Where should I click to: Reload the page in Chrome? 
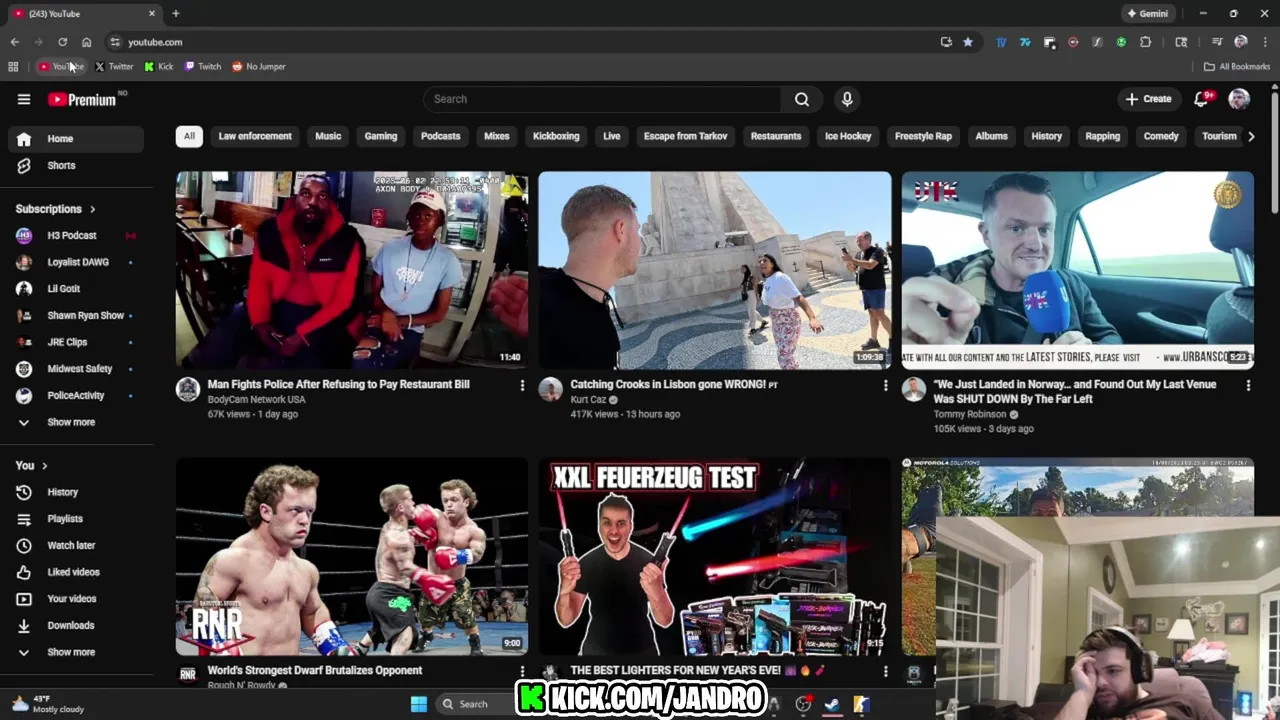[62, 42]
